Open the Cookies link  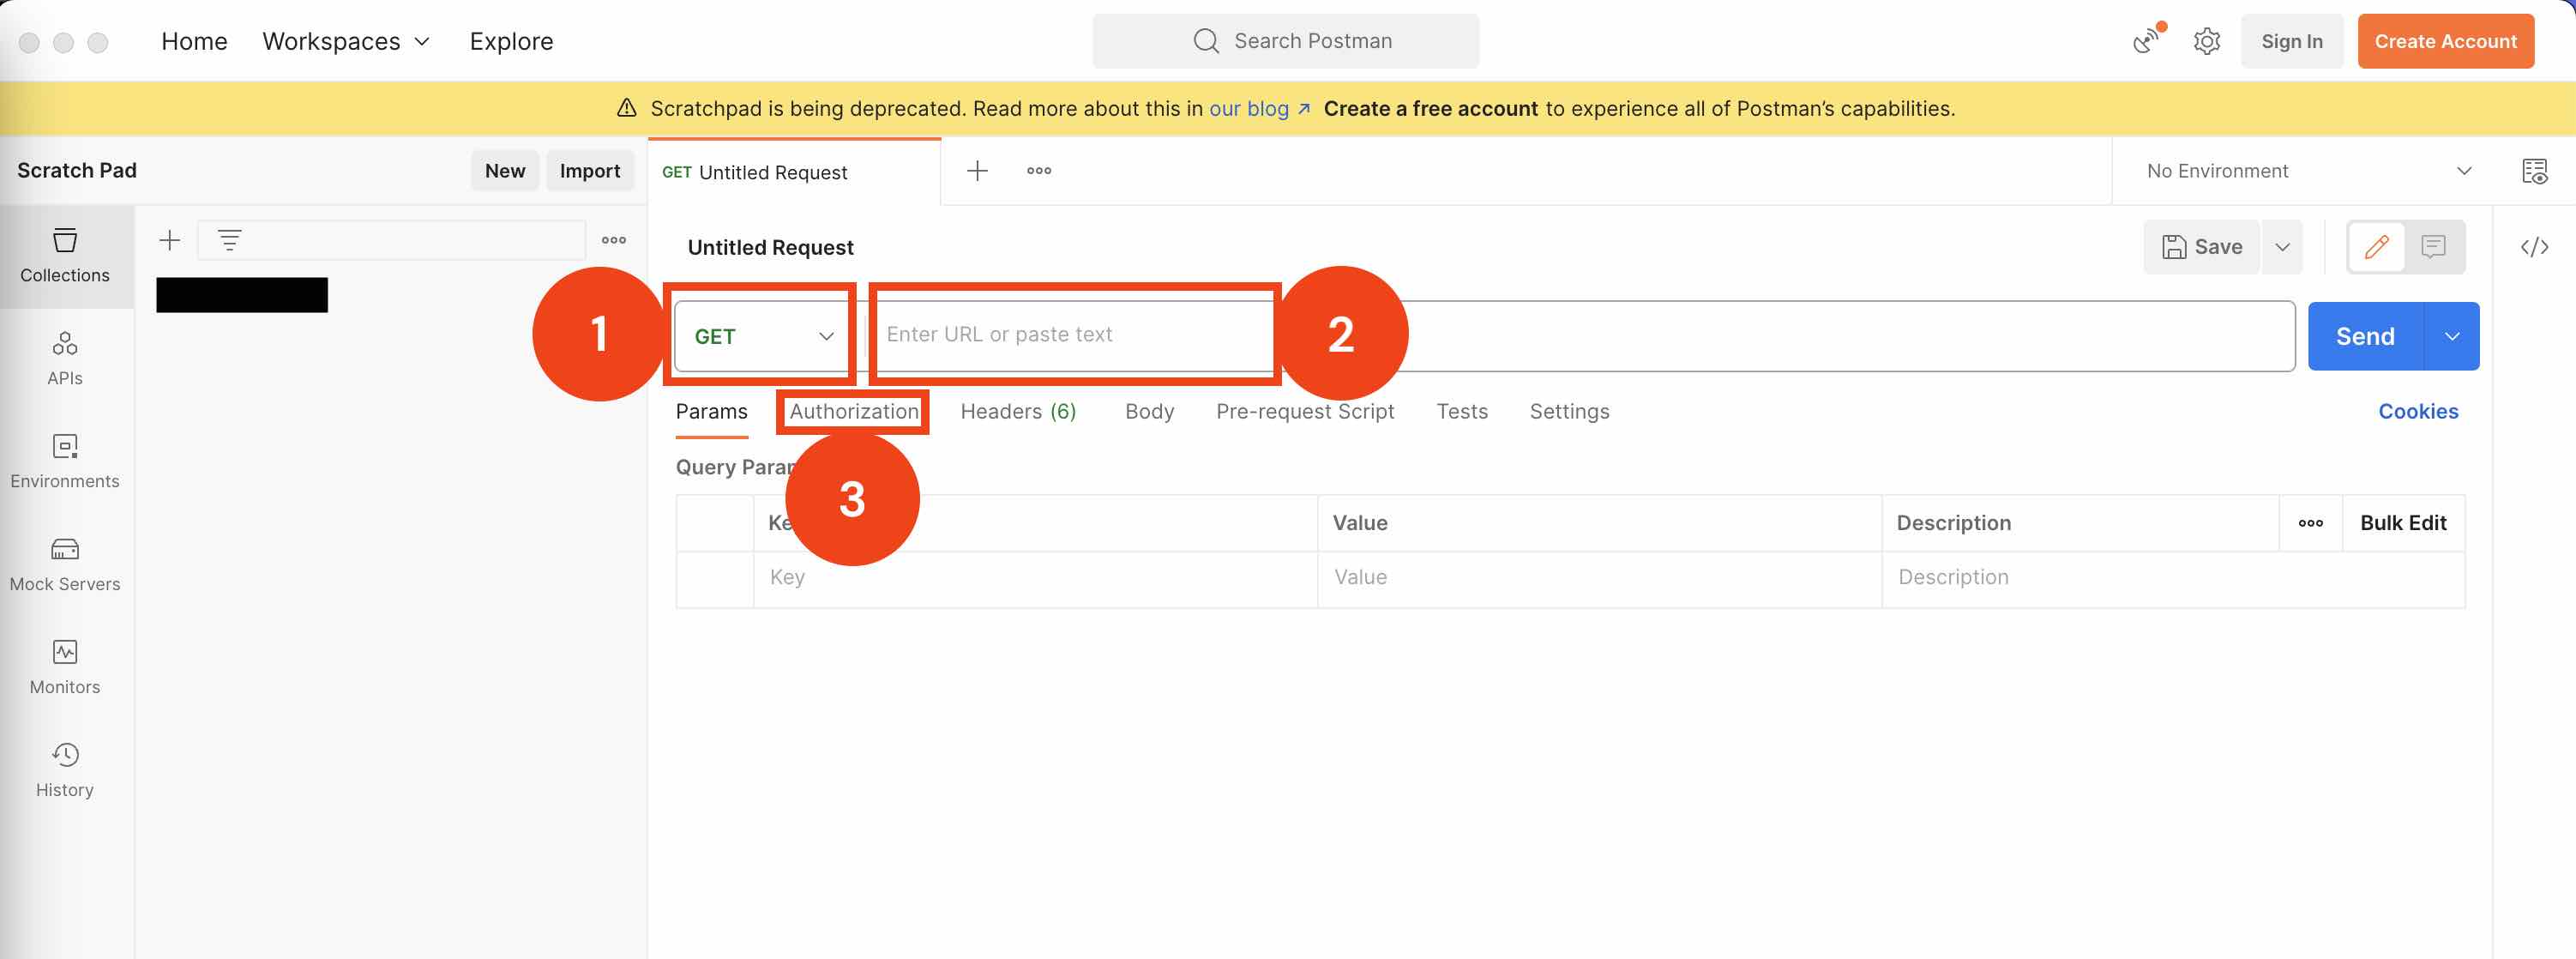pos(2418,411)
